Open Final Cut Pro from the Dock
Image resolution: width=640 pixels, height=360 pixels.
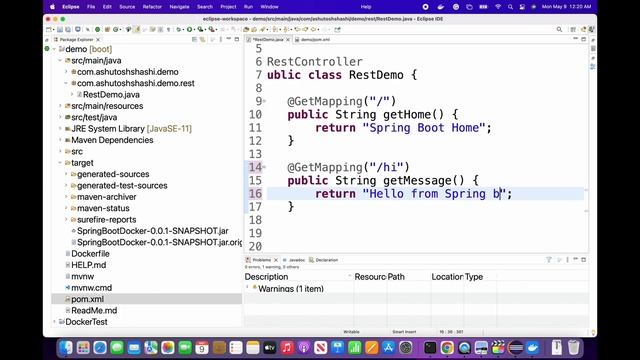(498, 348)
